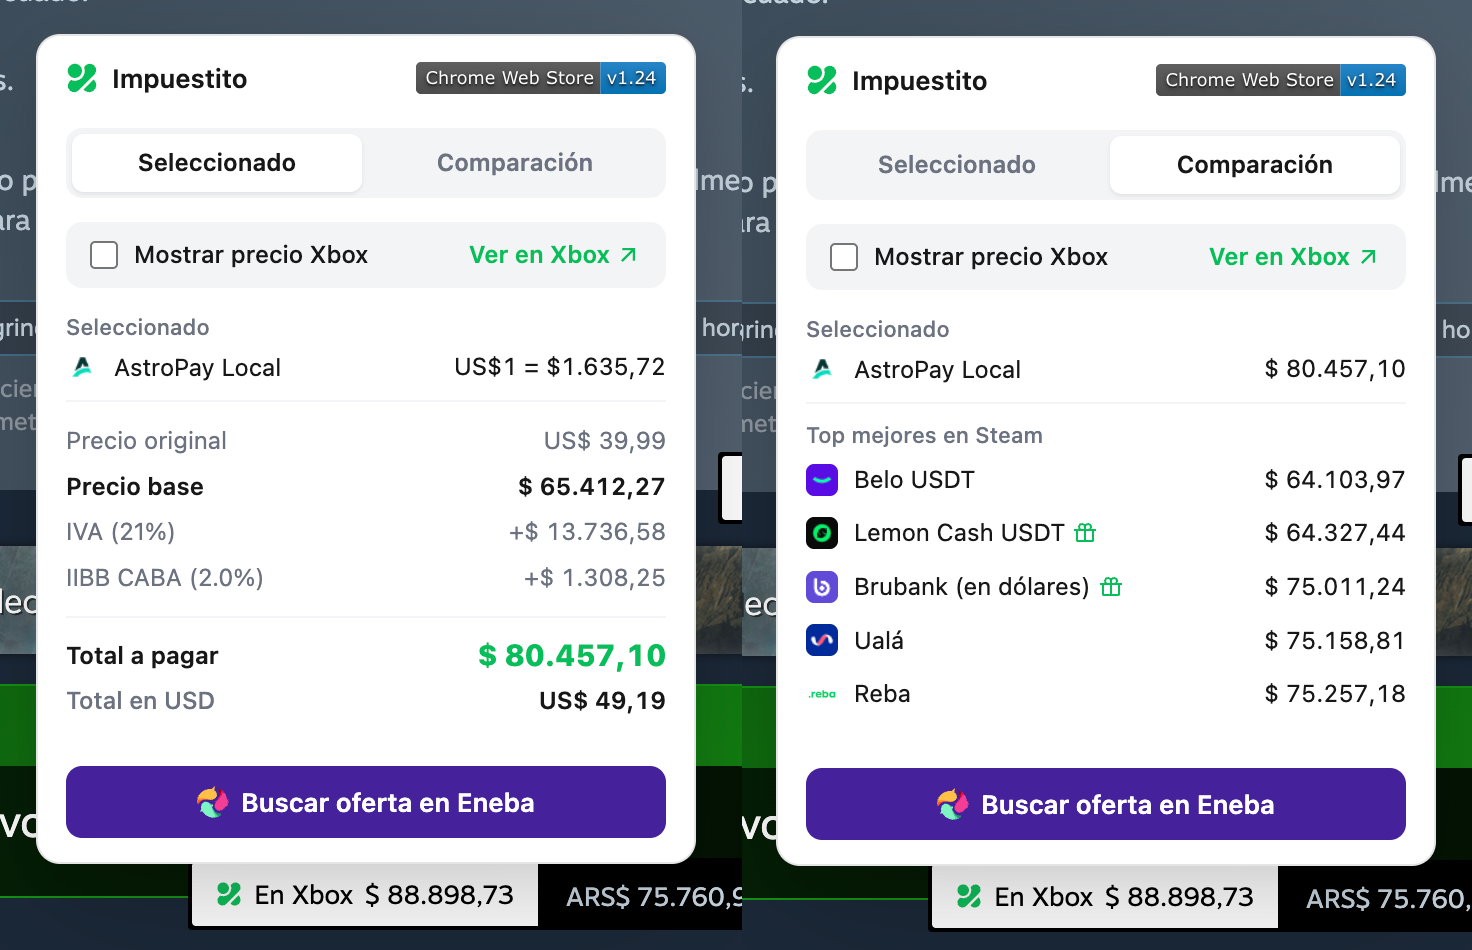
Task: Click Ualá label
Action: 879,640
